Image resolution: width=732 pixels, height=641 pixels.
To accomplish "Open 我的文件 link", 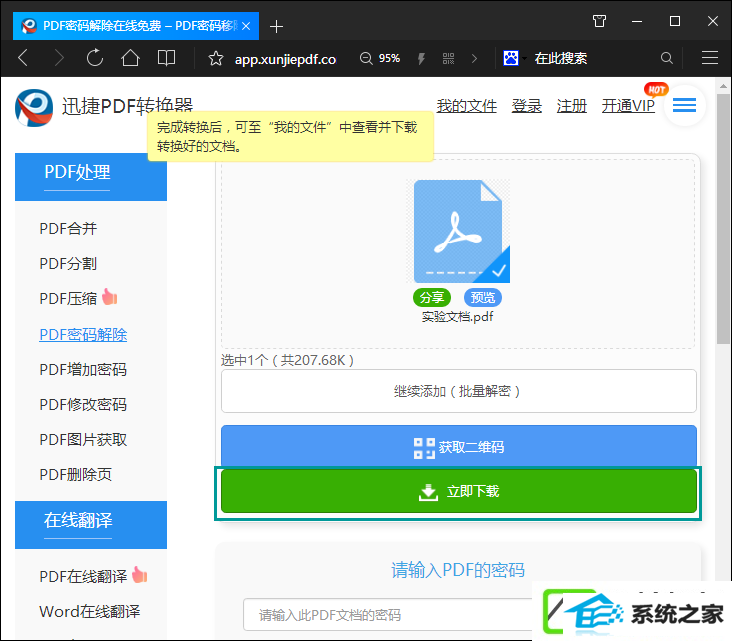I will [x=466, y=106].
